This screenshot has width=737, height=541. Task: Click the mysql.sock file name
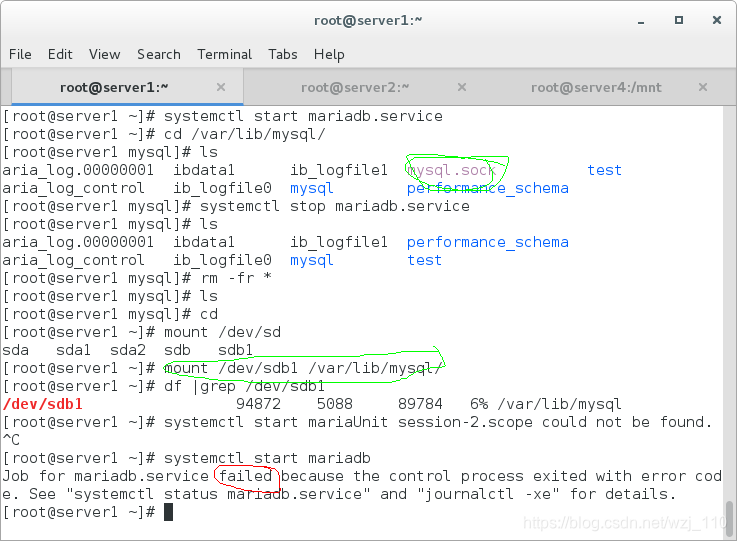451,170
